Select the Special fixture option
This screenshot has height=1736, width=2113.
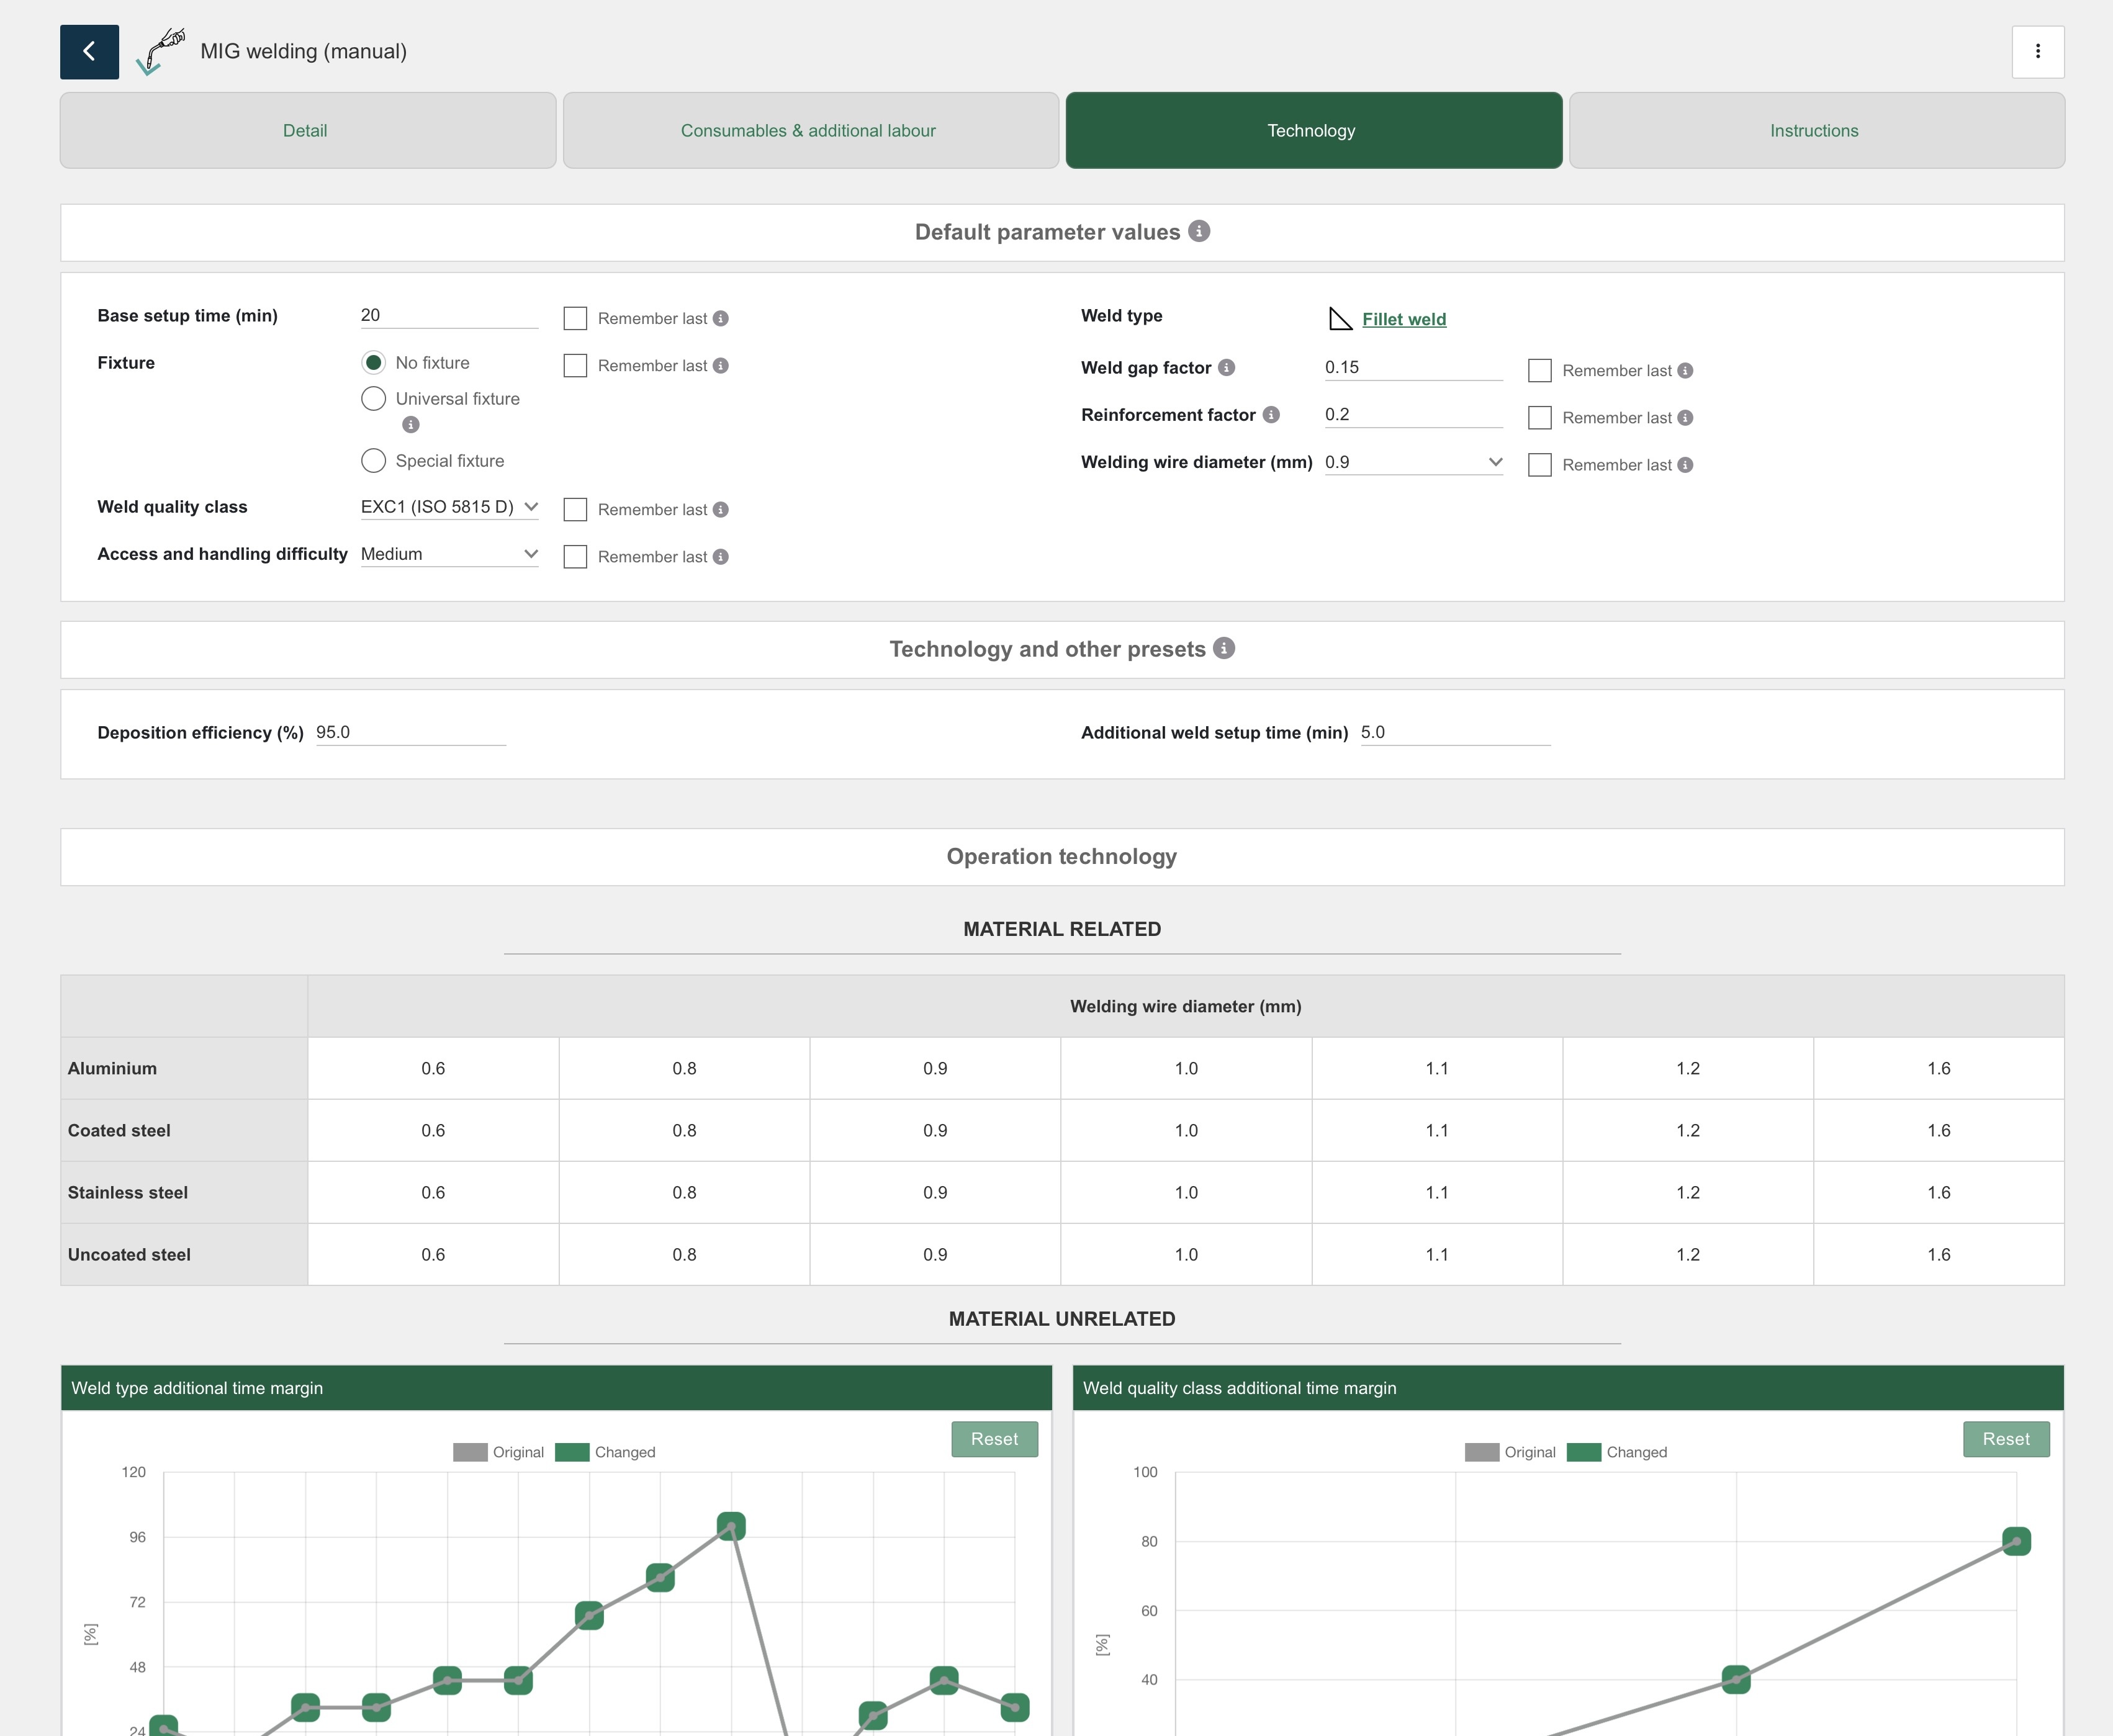coord(373,461)
